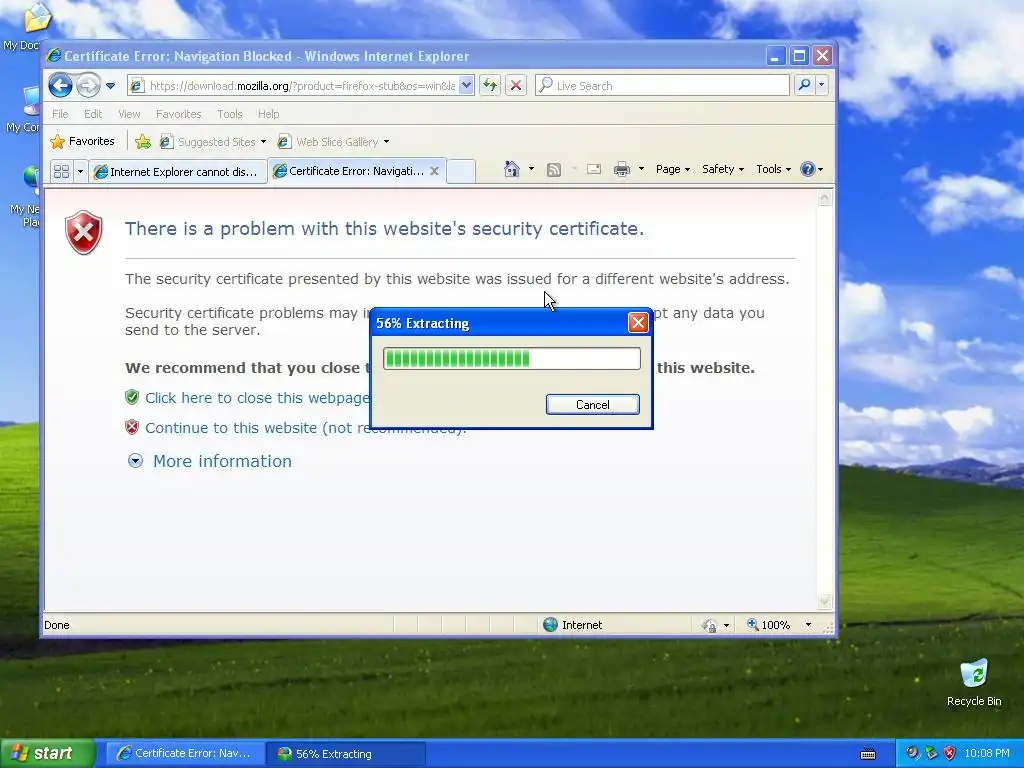Click the red shield error icon

84,232
